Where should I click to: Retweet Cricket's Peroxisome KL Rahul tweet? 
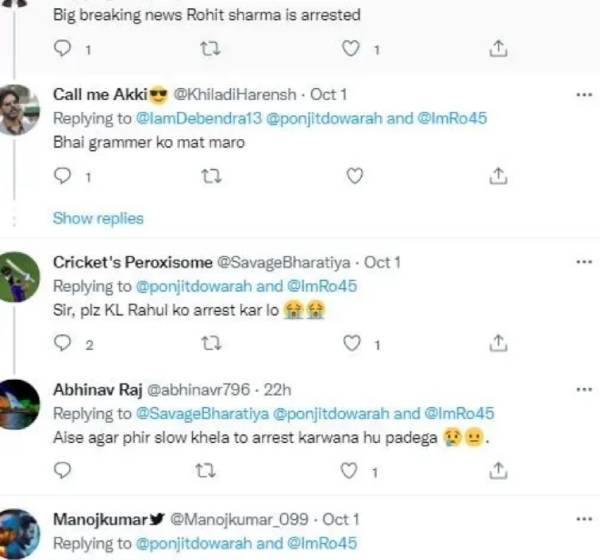pyautogui.click(x=210, y=344)
